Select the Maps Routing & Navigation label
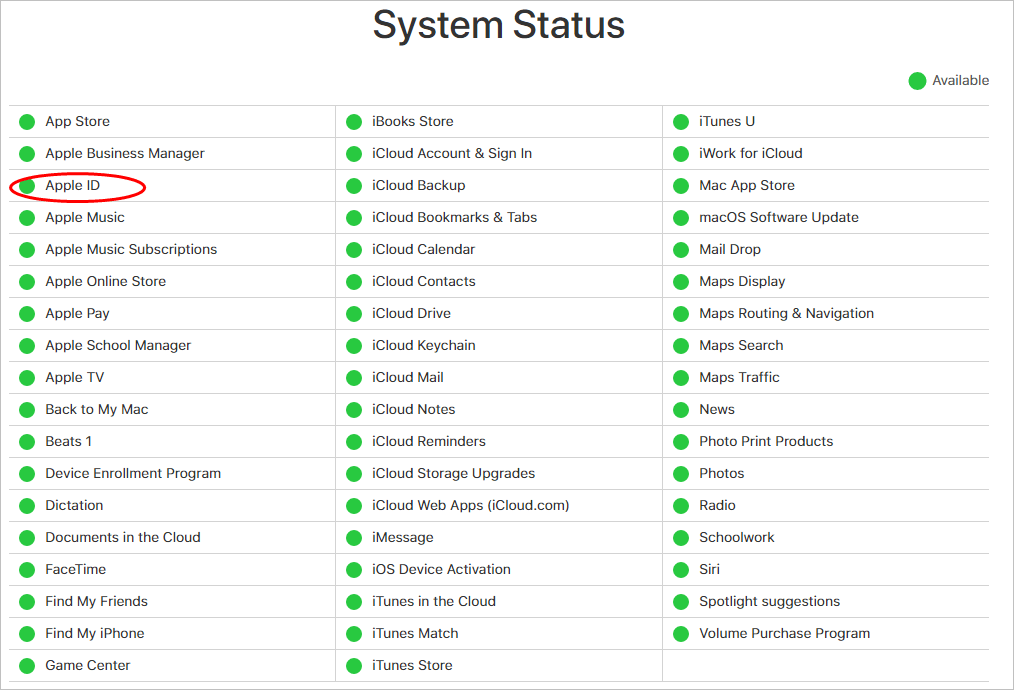 pyautogui.click(x=786, y=313)
